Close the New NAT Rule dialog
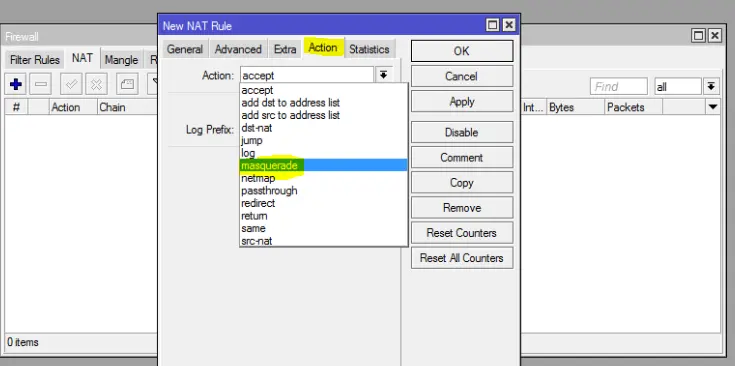This screenshot has height=366, width=735. pyautogui.click(x=509, y=25)
